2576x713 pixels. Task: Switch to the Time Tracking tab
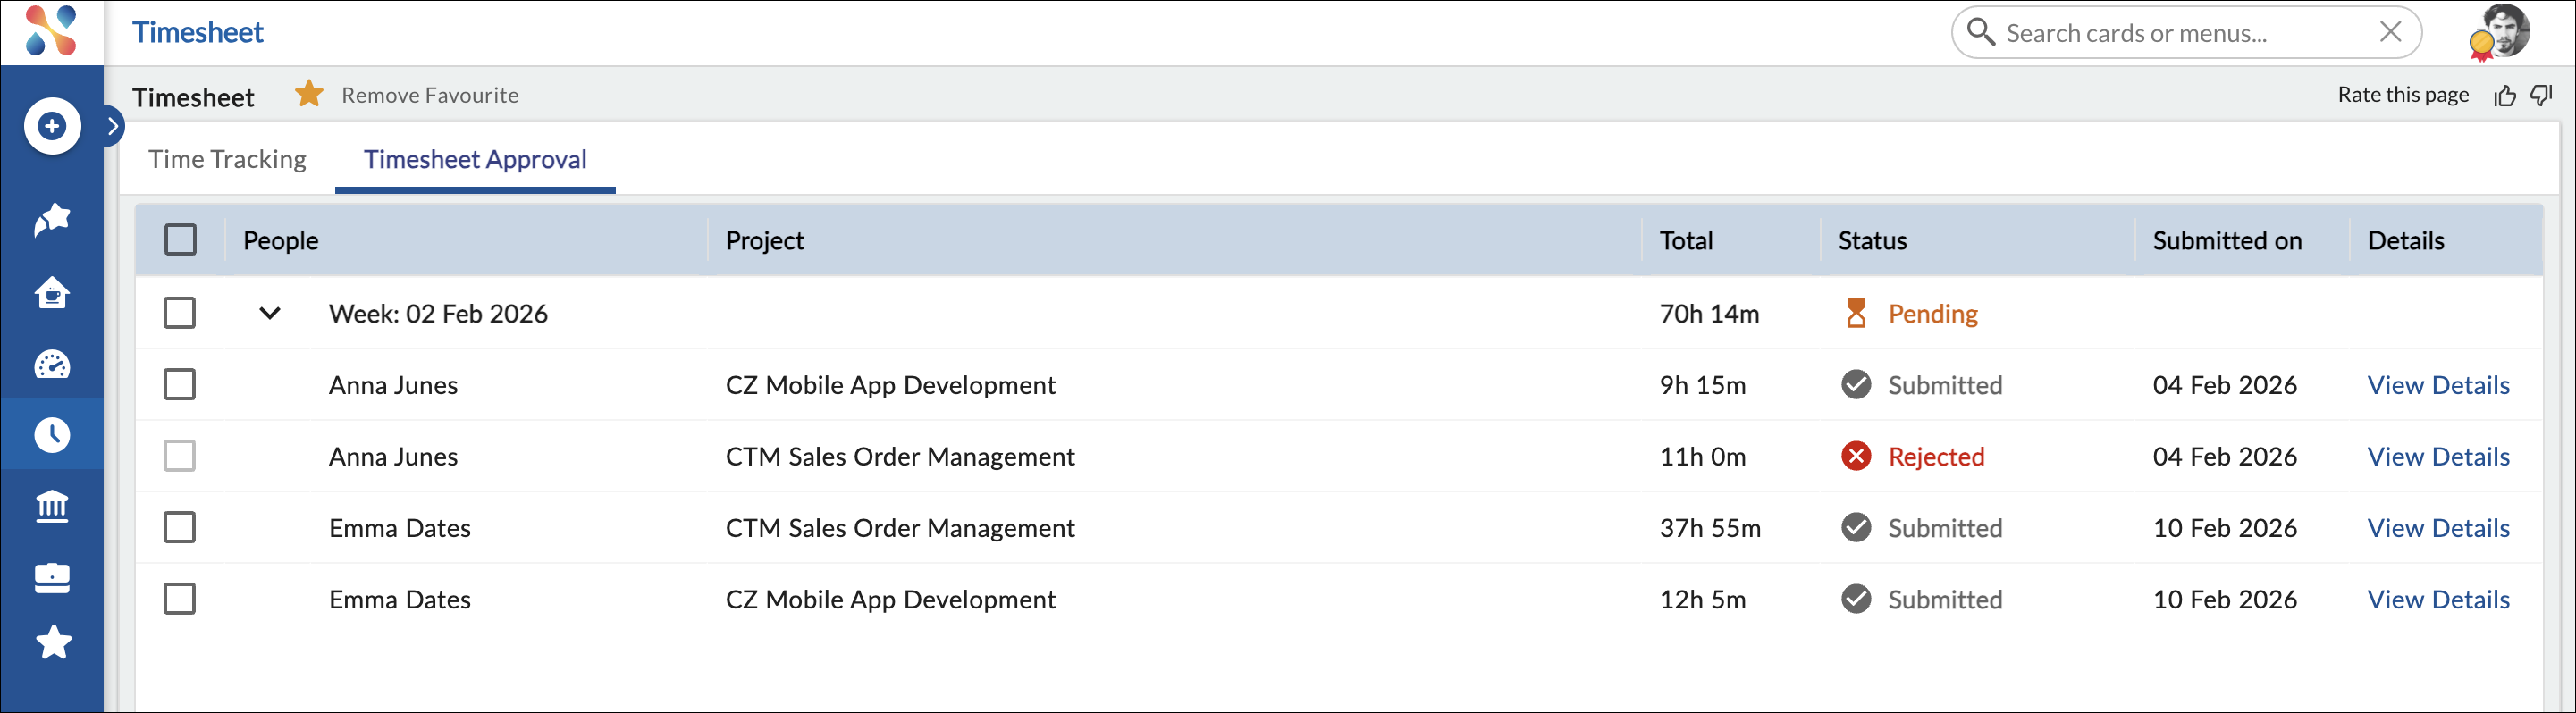pos(228,159)
